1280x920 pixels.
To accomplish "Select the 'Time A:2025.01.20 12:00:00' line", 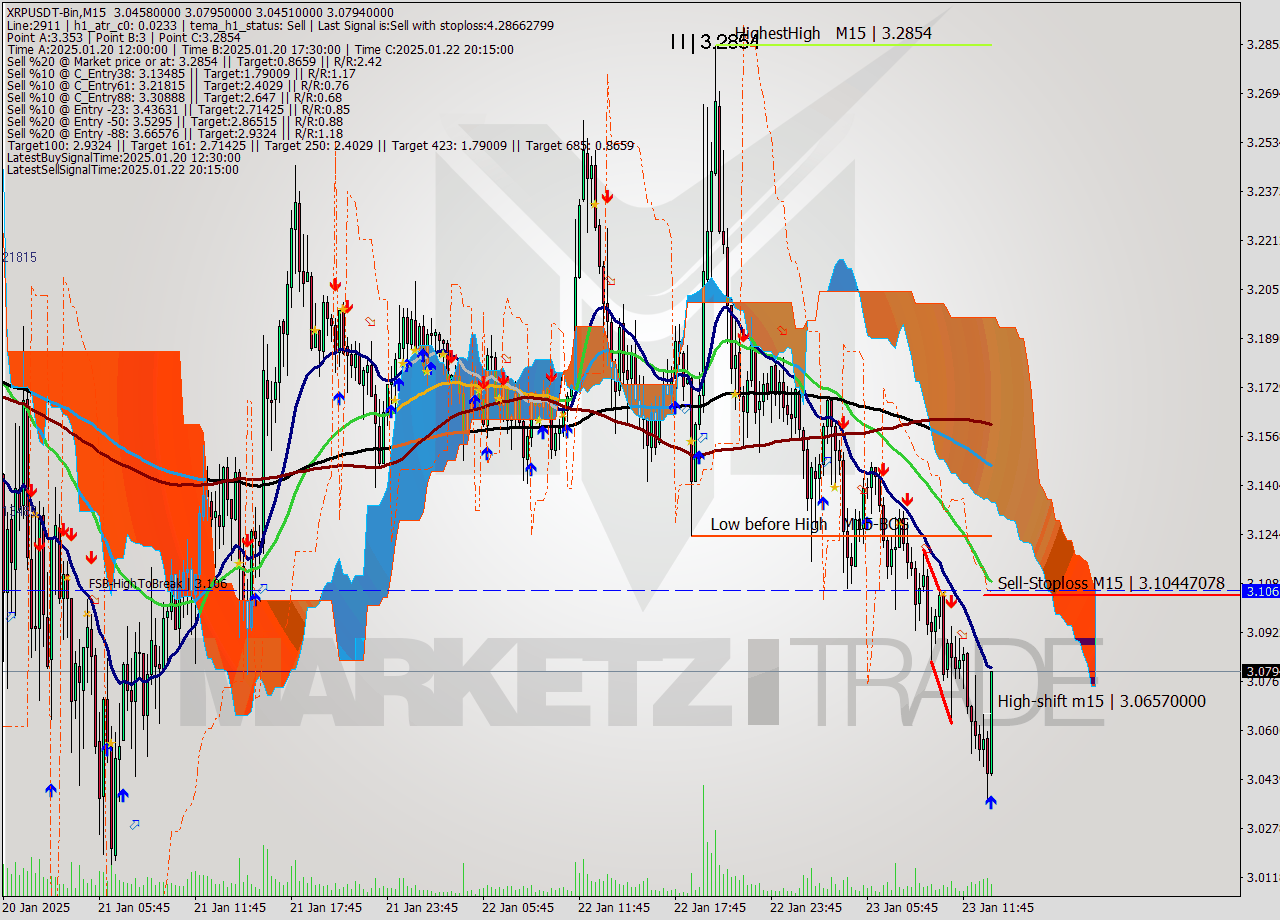I will click(x=260, y=49).
